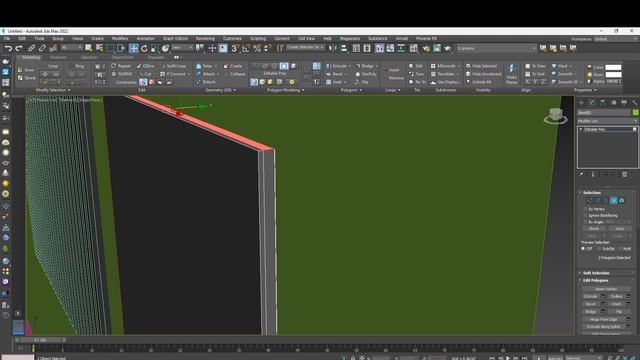Toggle the Percent Snap icon
The height and width of the screenshot is (360, 640).
(x=257, y=48)
